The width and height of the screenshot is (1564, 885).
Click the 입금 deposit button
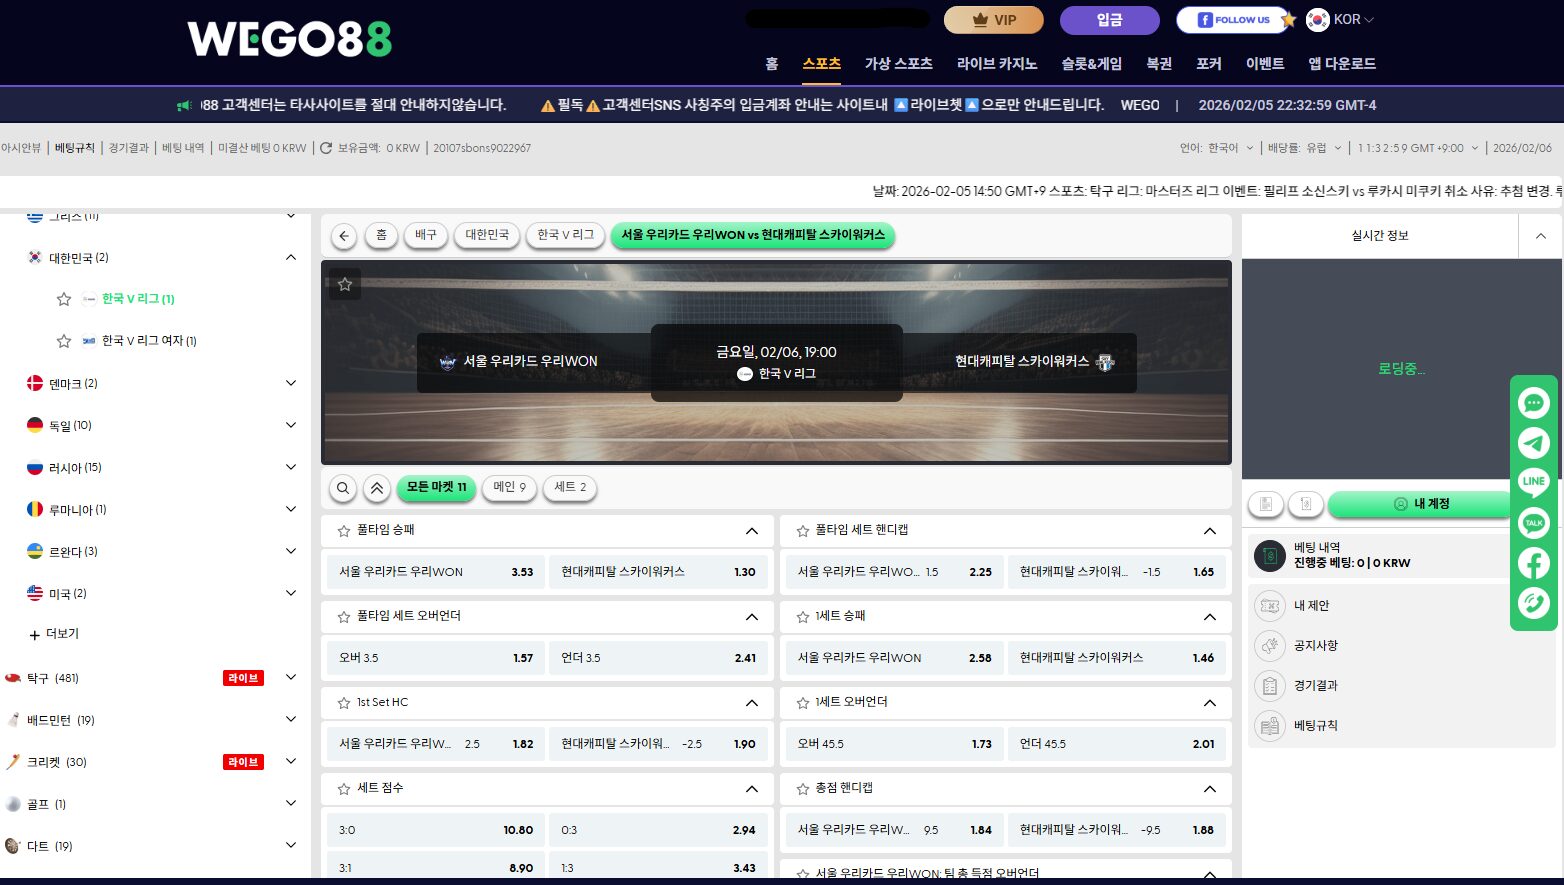(1109, 20)
